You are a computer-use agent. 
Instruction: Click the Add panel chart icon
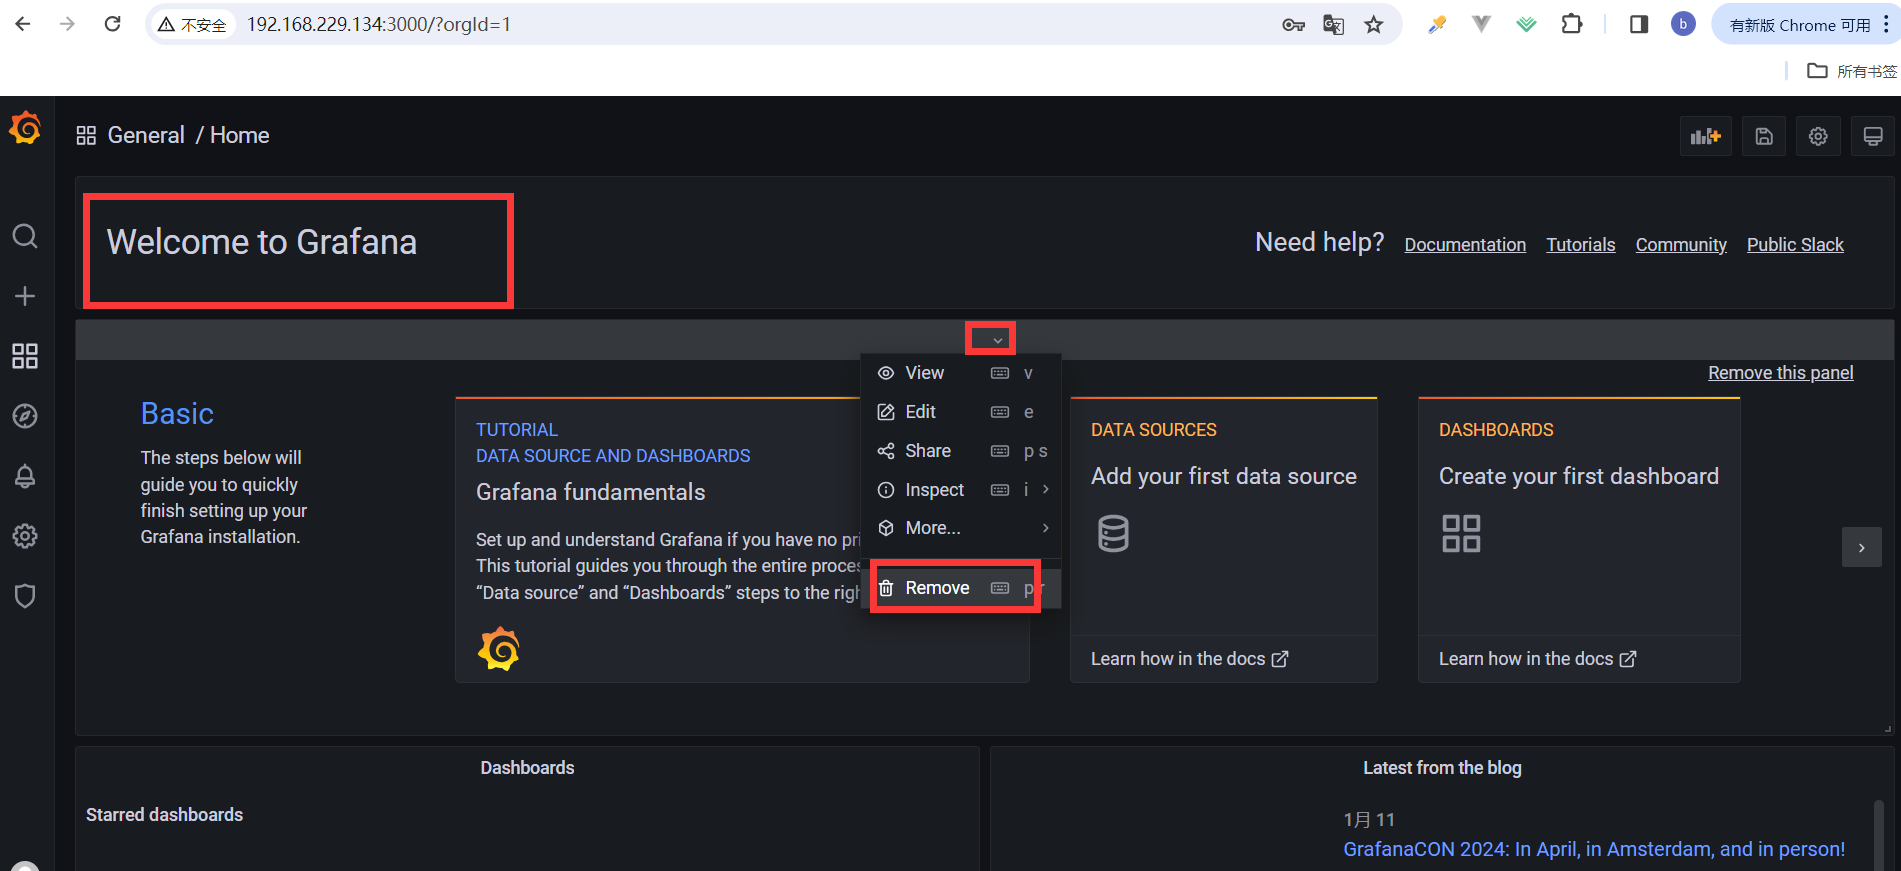pyautogui.click(x=1705, y=136)
